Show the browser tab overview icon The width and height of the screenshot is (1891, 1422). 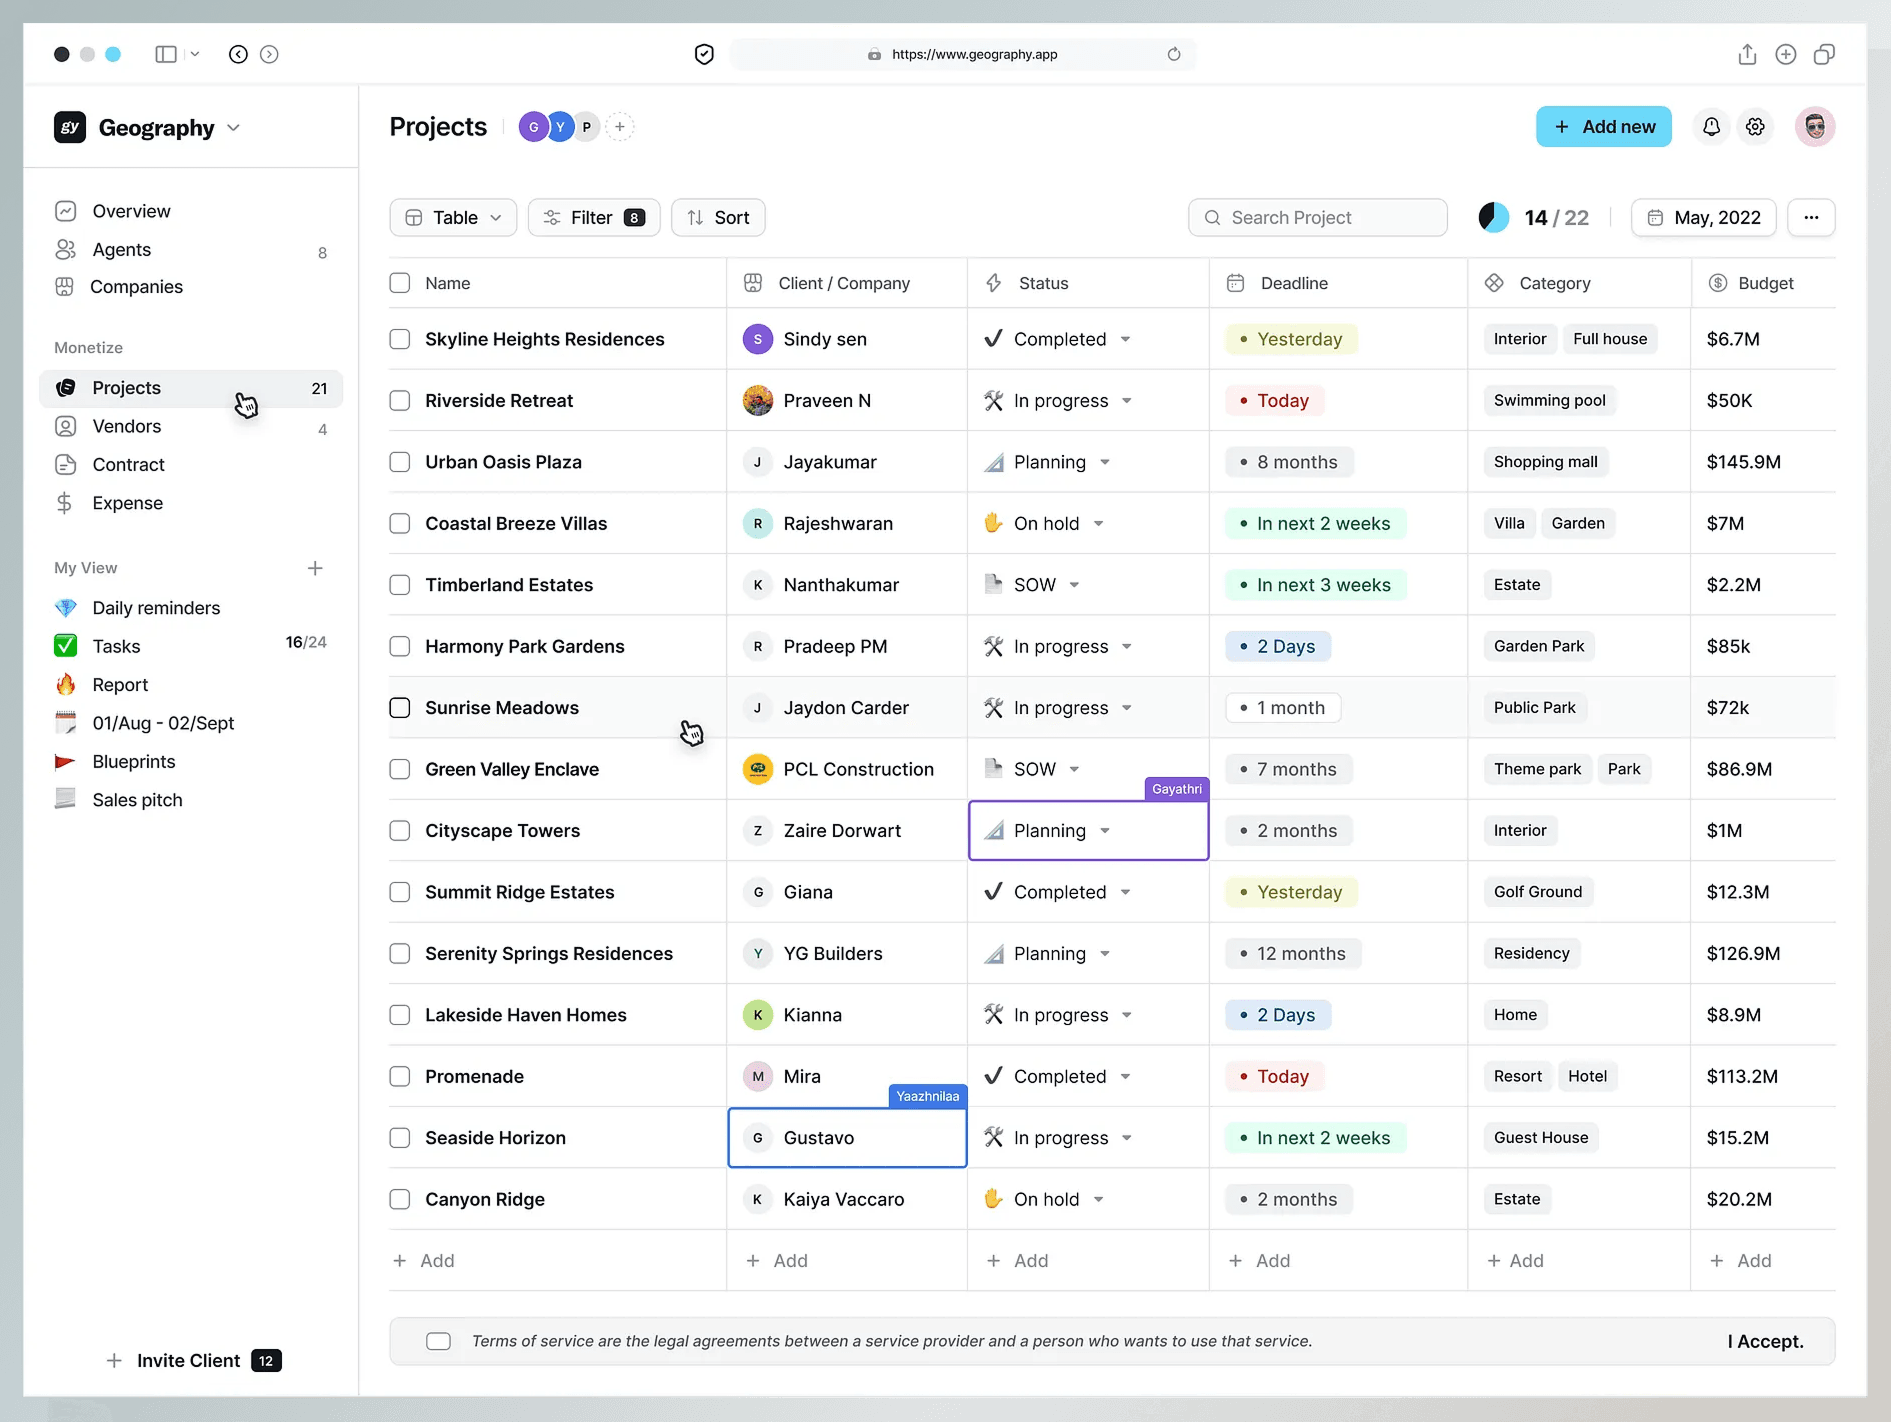click(1824, 54)
